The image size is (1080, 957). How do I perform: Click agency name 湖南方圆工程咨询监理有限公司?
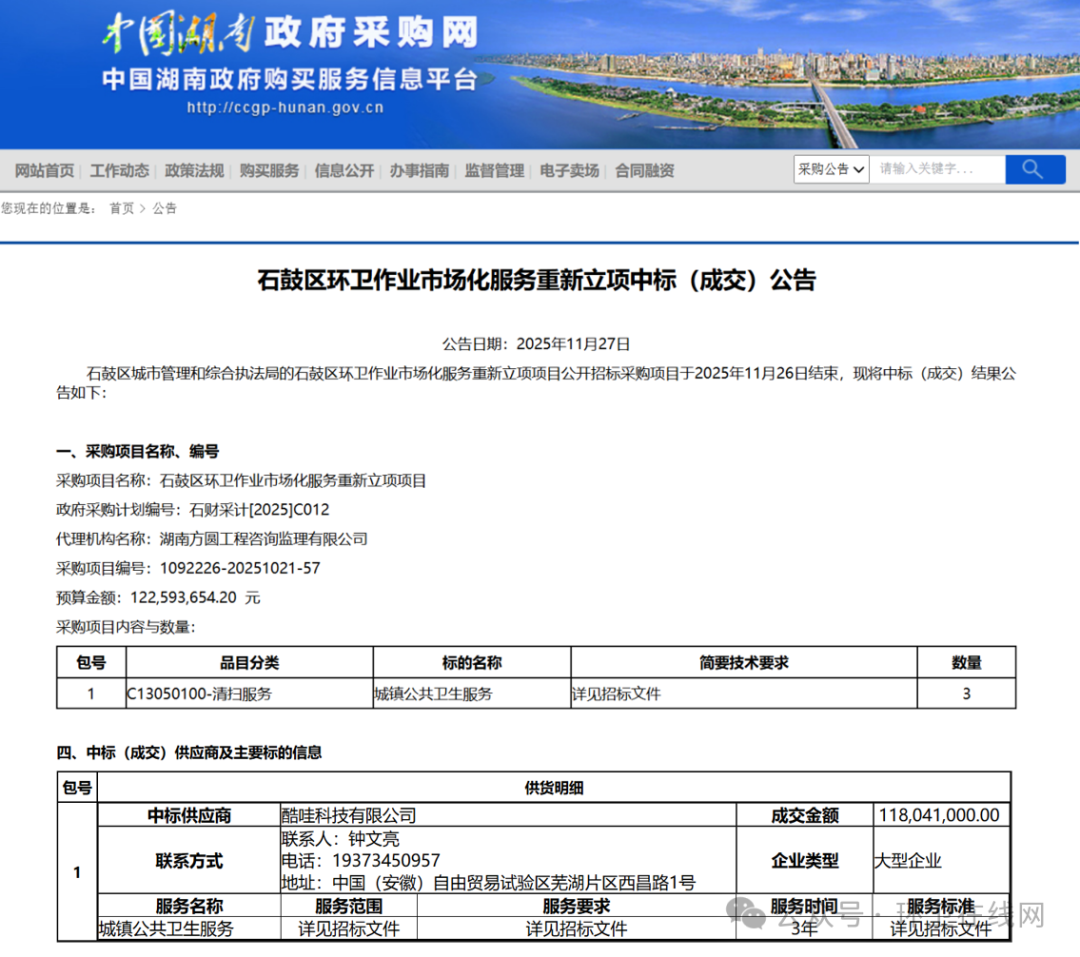tap(264, 539)
